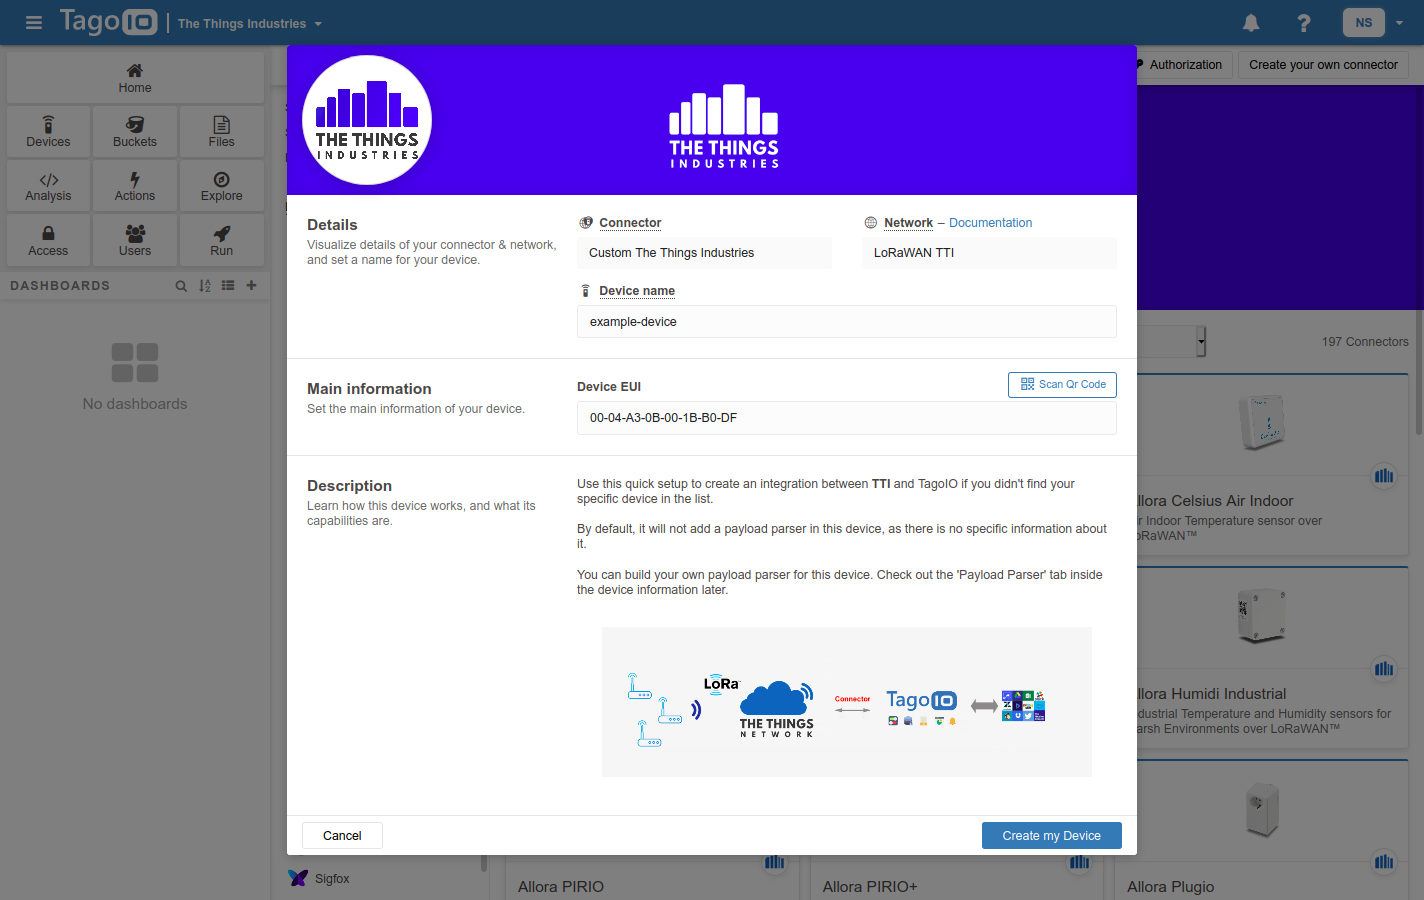
Task: Open Buckets from the sidebar
Action: (135, 132)
